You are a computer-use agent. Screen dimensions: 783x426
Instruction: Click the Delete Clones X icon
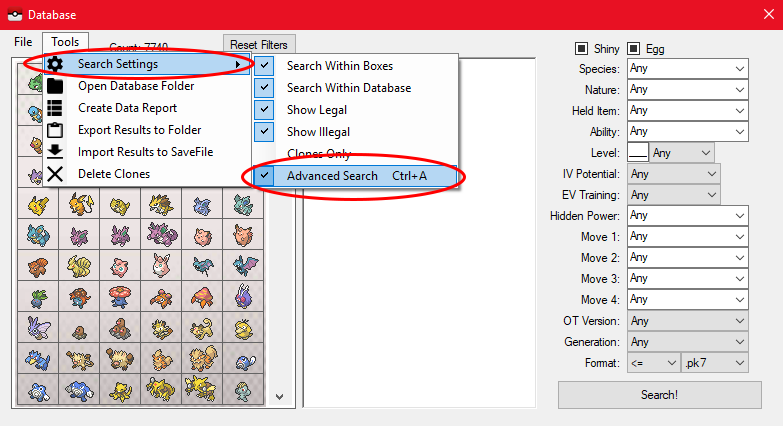55,174
